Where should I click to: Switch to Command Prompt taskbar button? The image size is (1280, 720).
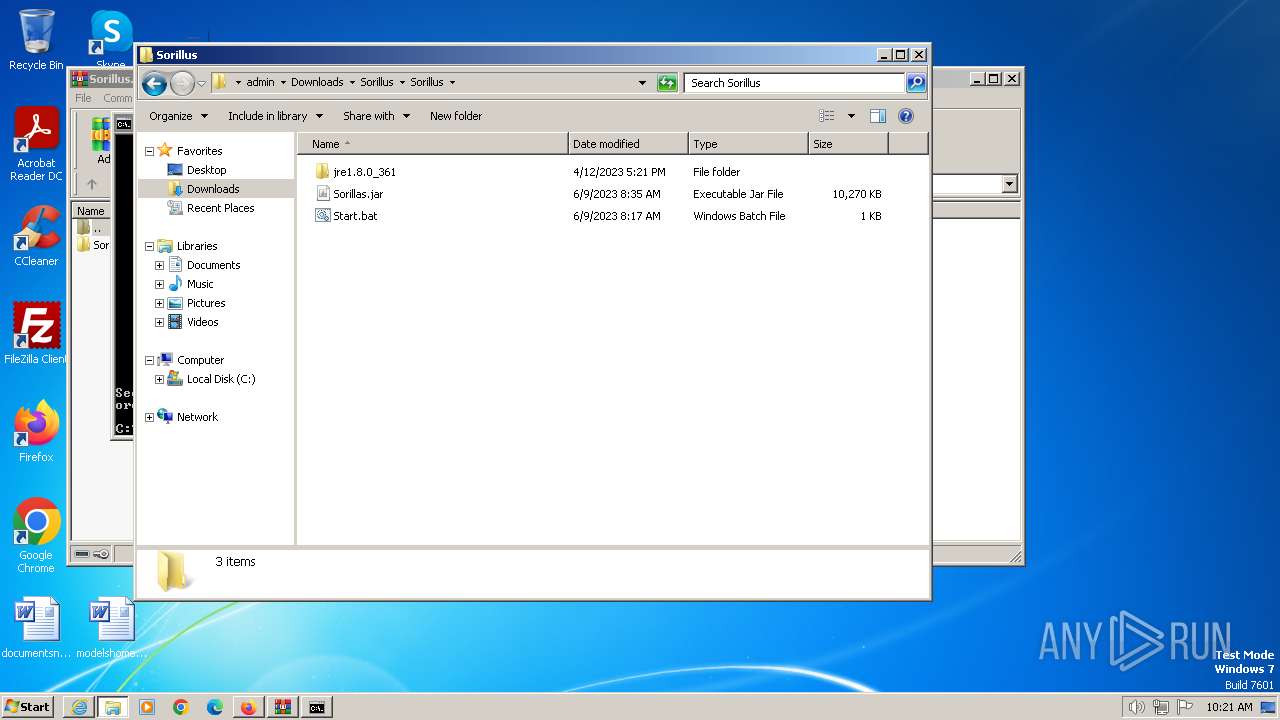click(x=317, y=707)
